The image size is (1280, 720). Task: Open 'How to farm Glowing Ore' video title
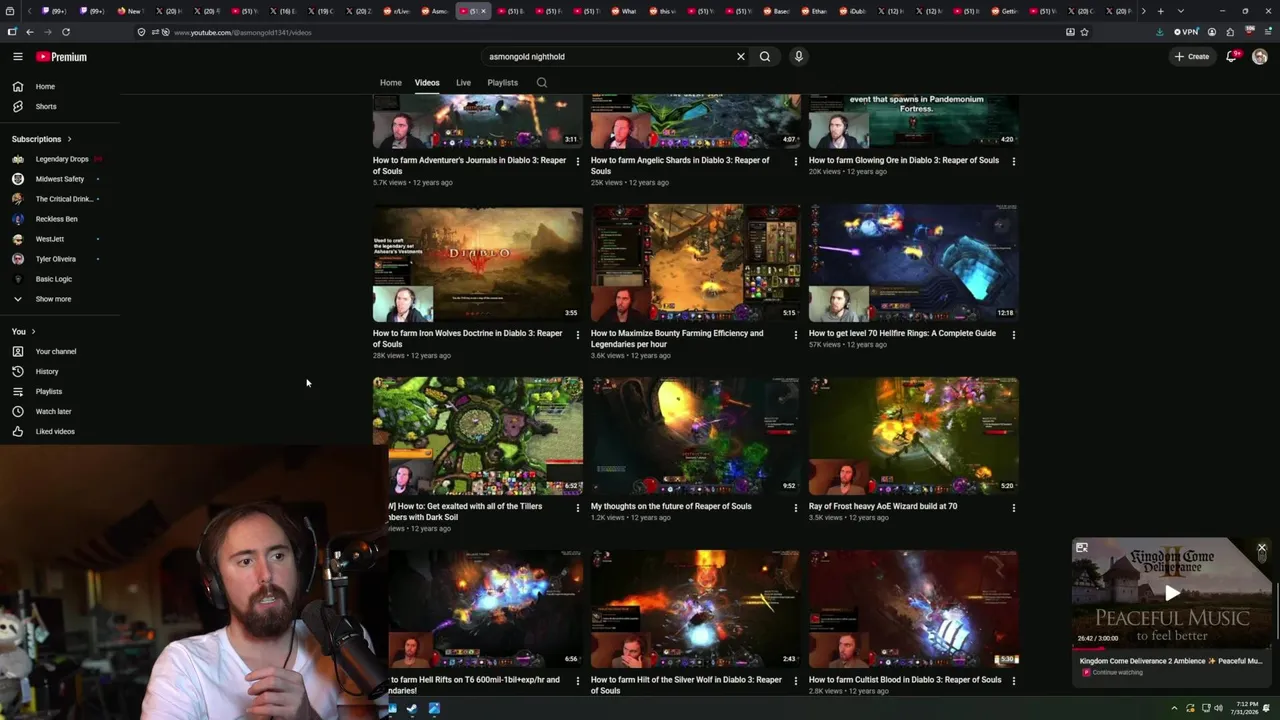point(904,161)
